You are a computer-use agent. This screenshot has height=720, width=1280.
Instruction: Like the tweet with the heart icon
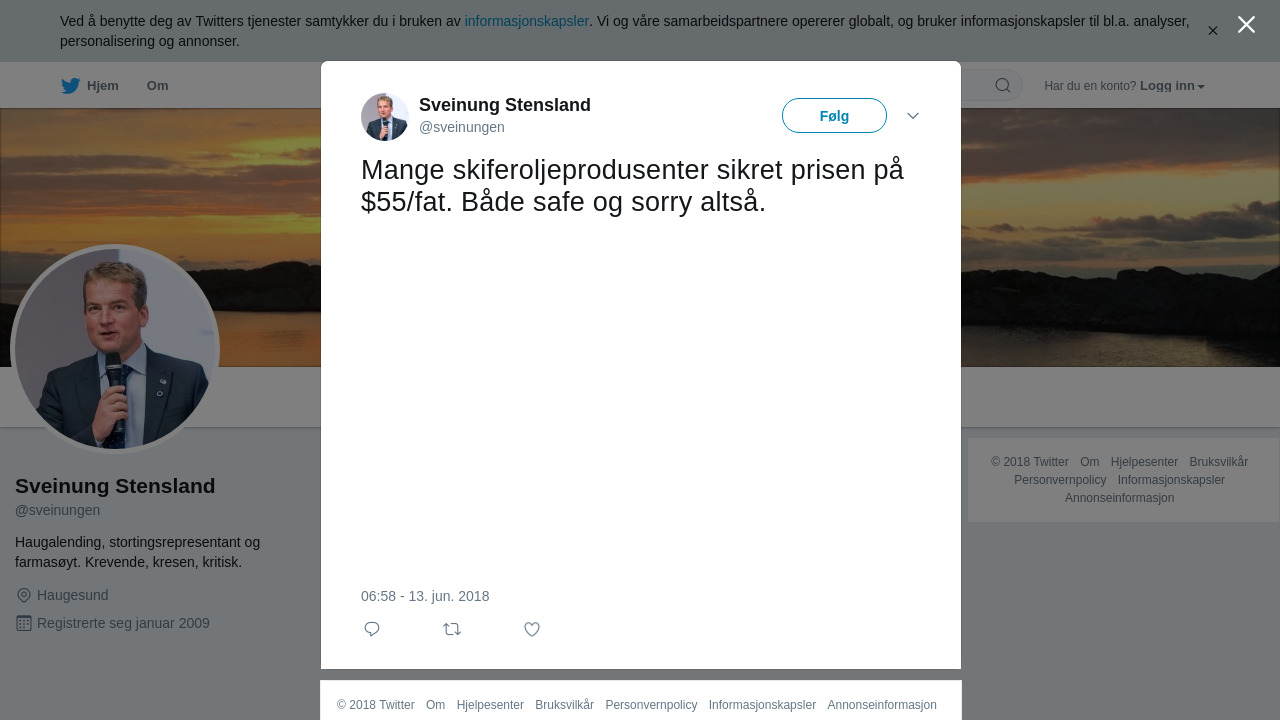pyautogui.click(x=532, y=629)
